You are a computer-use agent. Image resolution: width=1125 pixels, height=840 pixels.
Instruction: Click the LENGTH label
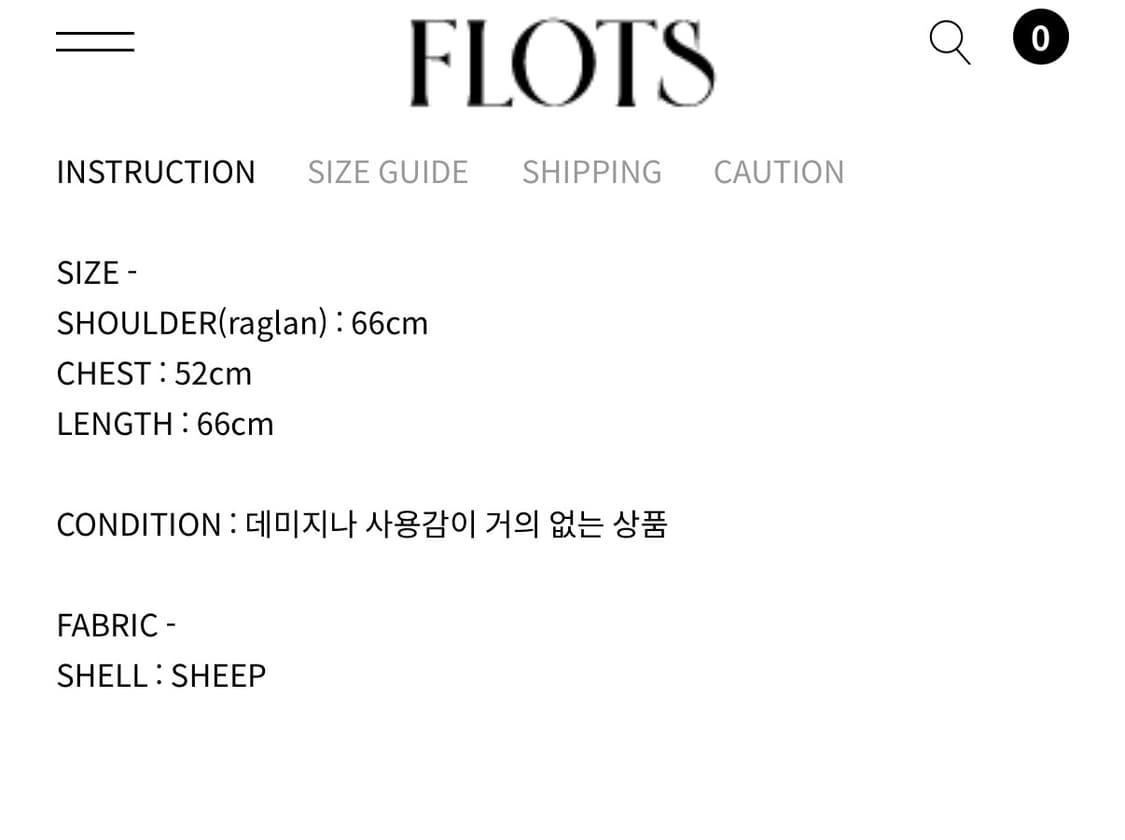pyautogui.click(x=114, y=424)
